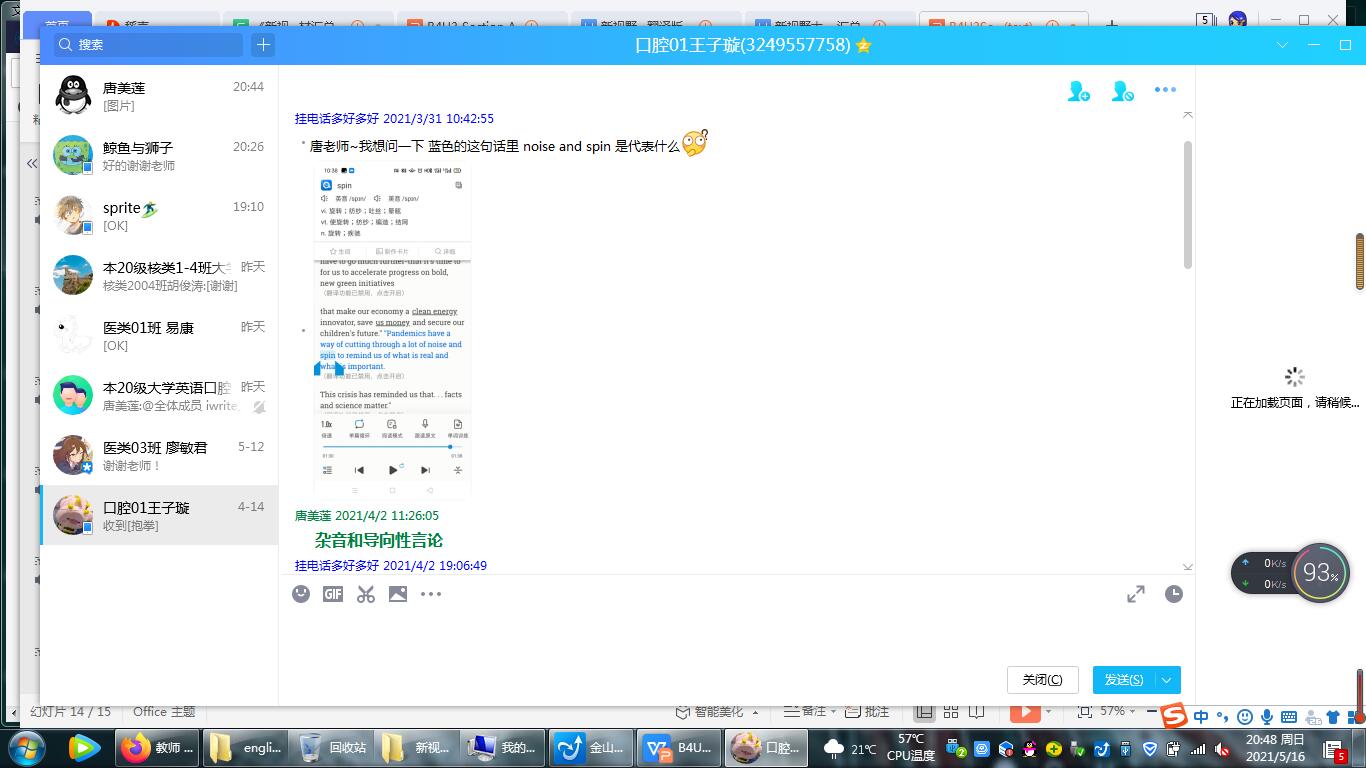
Task: Click the thinking emoji in the message
Action: point(695,144)
